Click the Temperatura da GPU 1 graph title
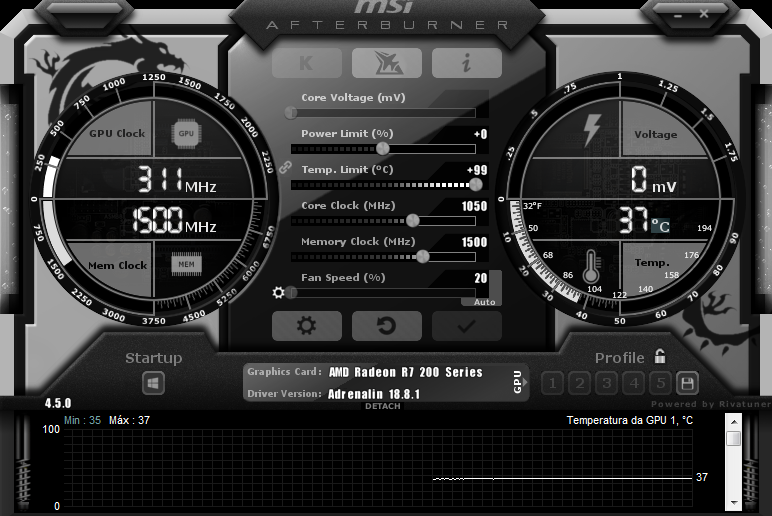 (x=629, y=420)
